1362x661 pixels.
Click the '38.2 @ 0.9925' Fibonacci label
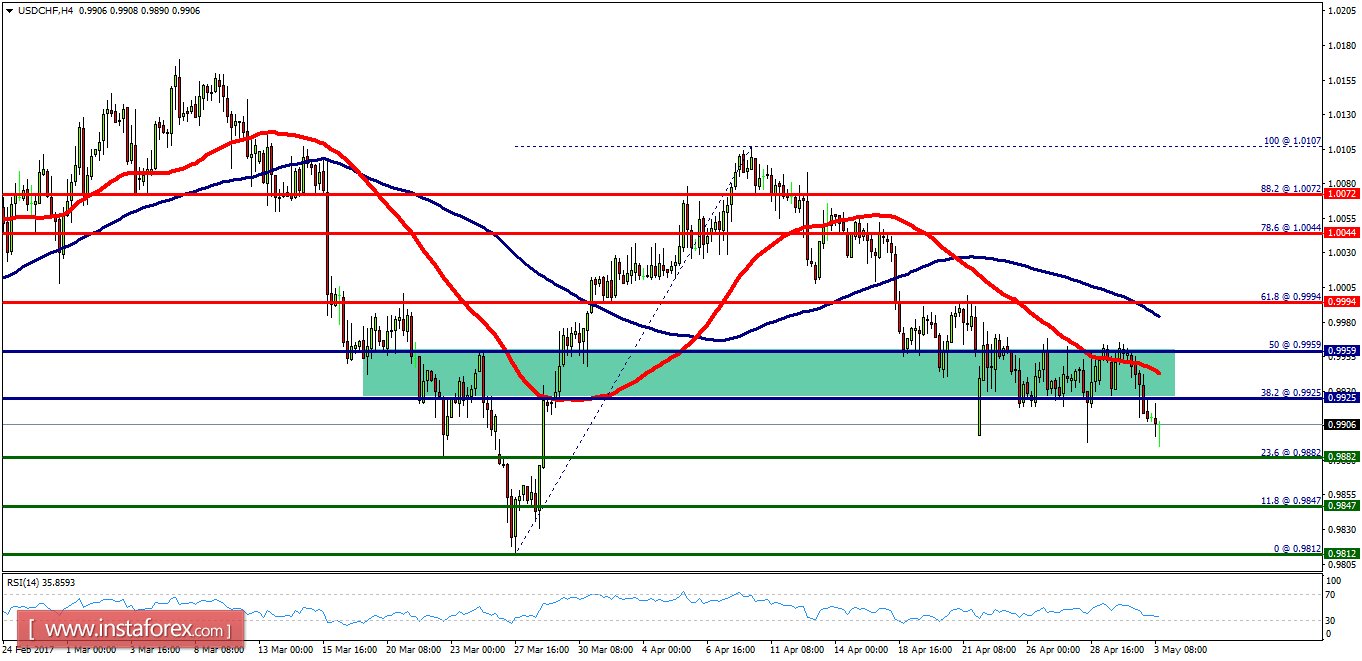(1291, 392)
